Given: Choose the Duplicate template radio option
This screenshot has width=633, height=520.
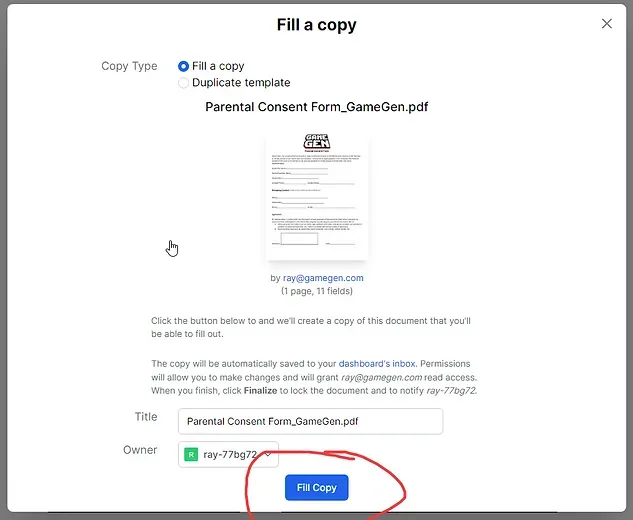Looking at the screenshot, I should click(183, 83).
